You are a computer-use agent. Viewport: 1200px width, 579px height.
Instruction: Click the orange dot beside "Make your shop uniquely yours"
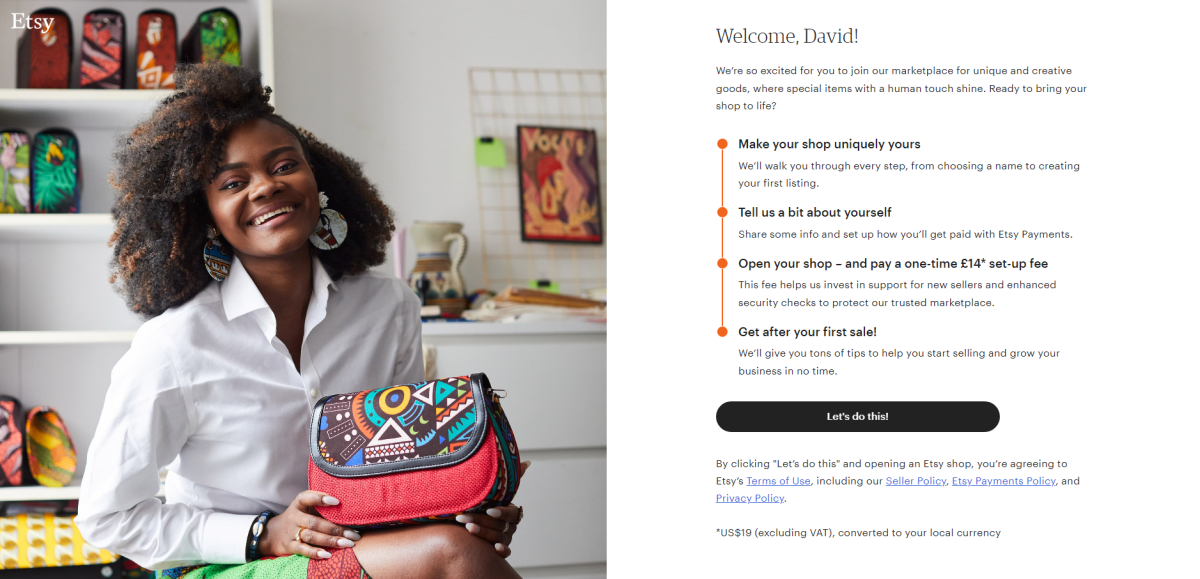pyautogui.click(x=722, y=144)
